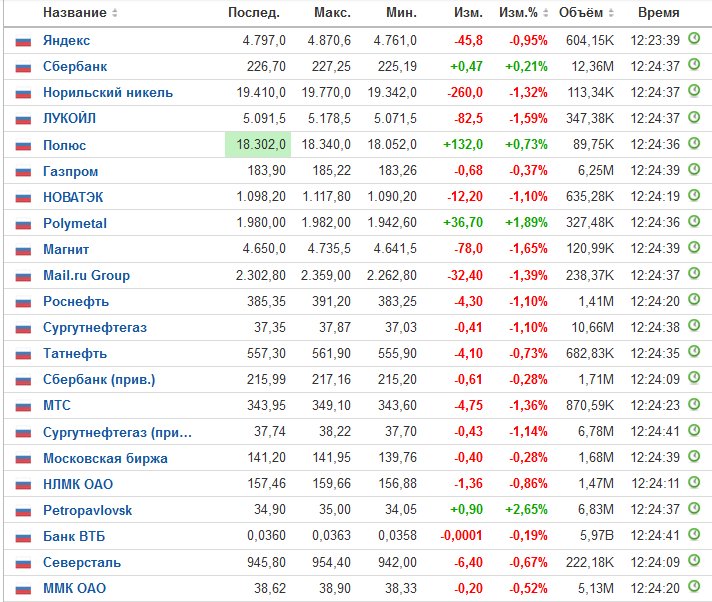Click the Russian flag icon next to Яндекс
This screenshot has width=712, height=602.
pyautogui.click(x=23, y=42)
